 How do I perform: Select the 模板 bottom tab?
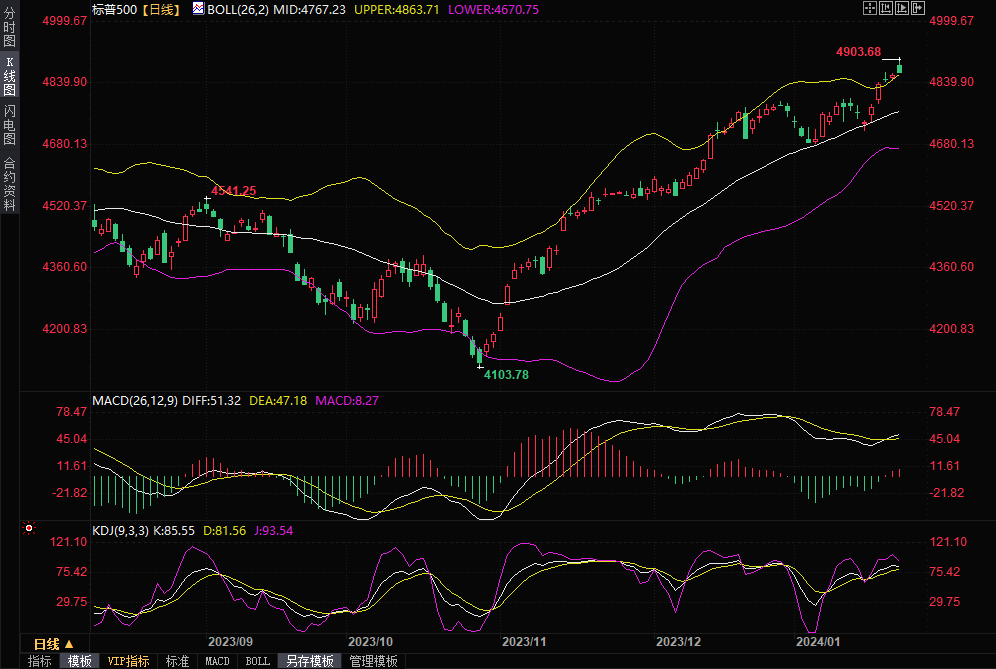click(x=79, y=661)
